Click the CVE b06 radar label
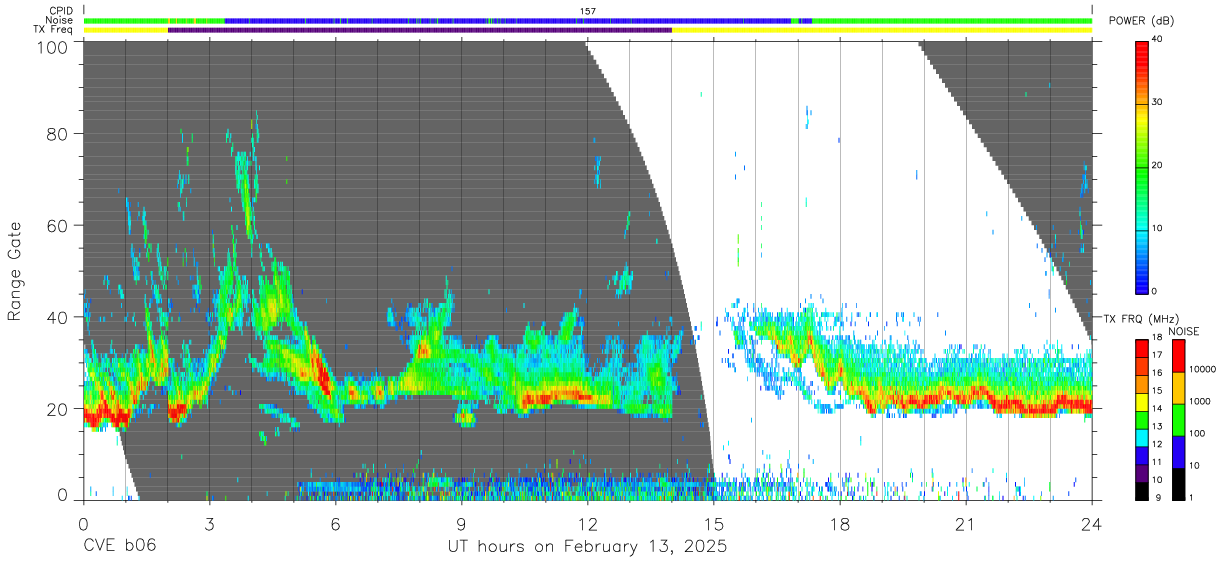 [x=120, y=547]
